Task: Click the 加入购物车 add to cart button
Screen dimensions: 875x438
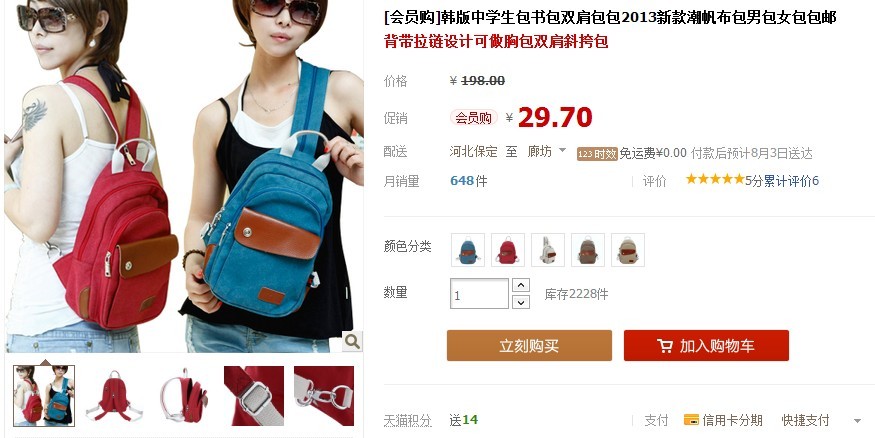Action: [706, 345]
